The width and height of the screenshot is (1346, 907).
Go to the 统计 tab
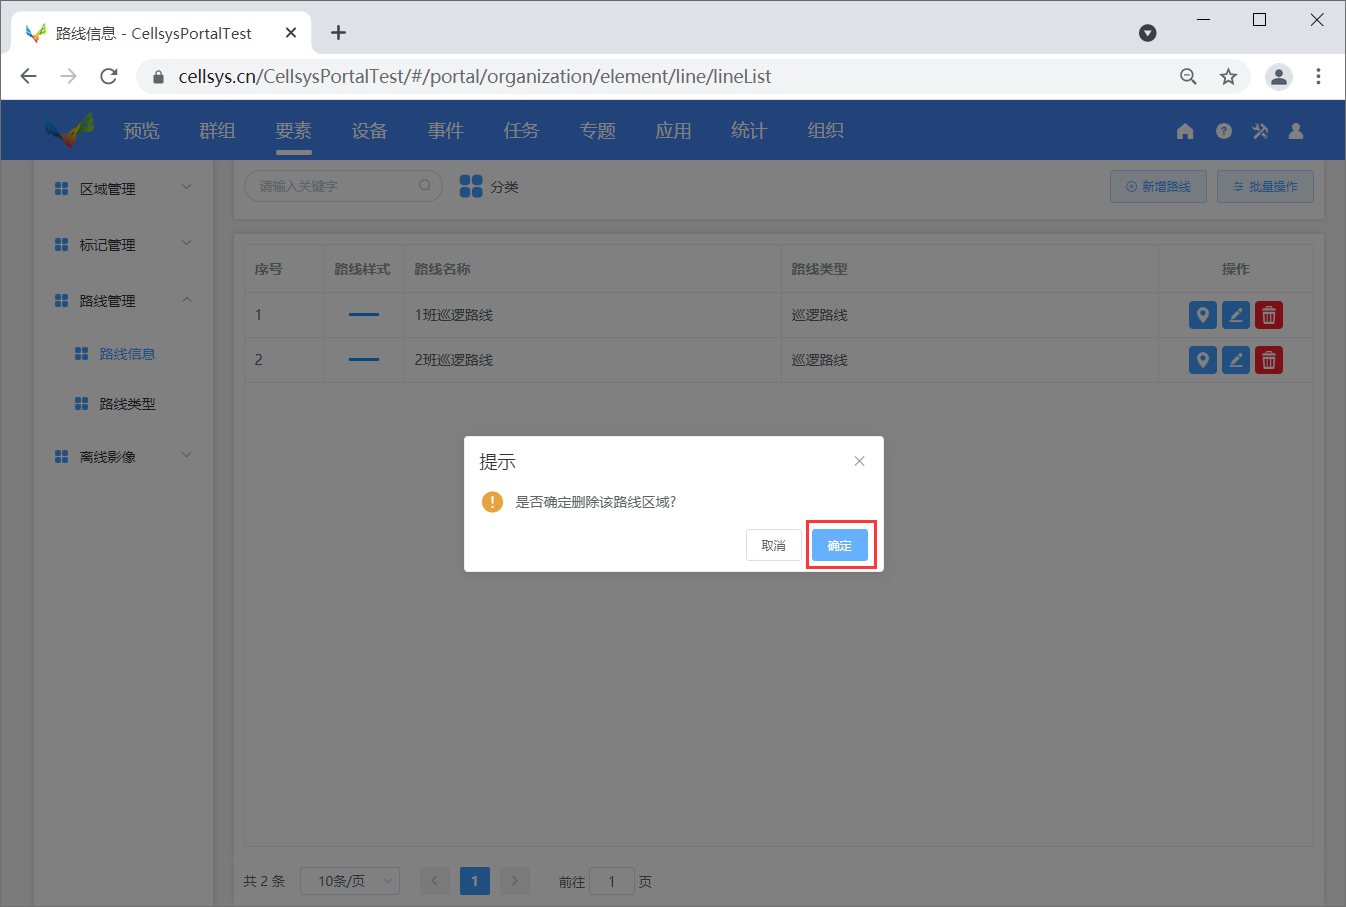[x=749, y=130]
